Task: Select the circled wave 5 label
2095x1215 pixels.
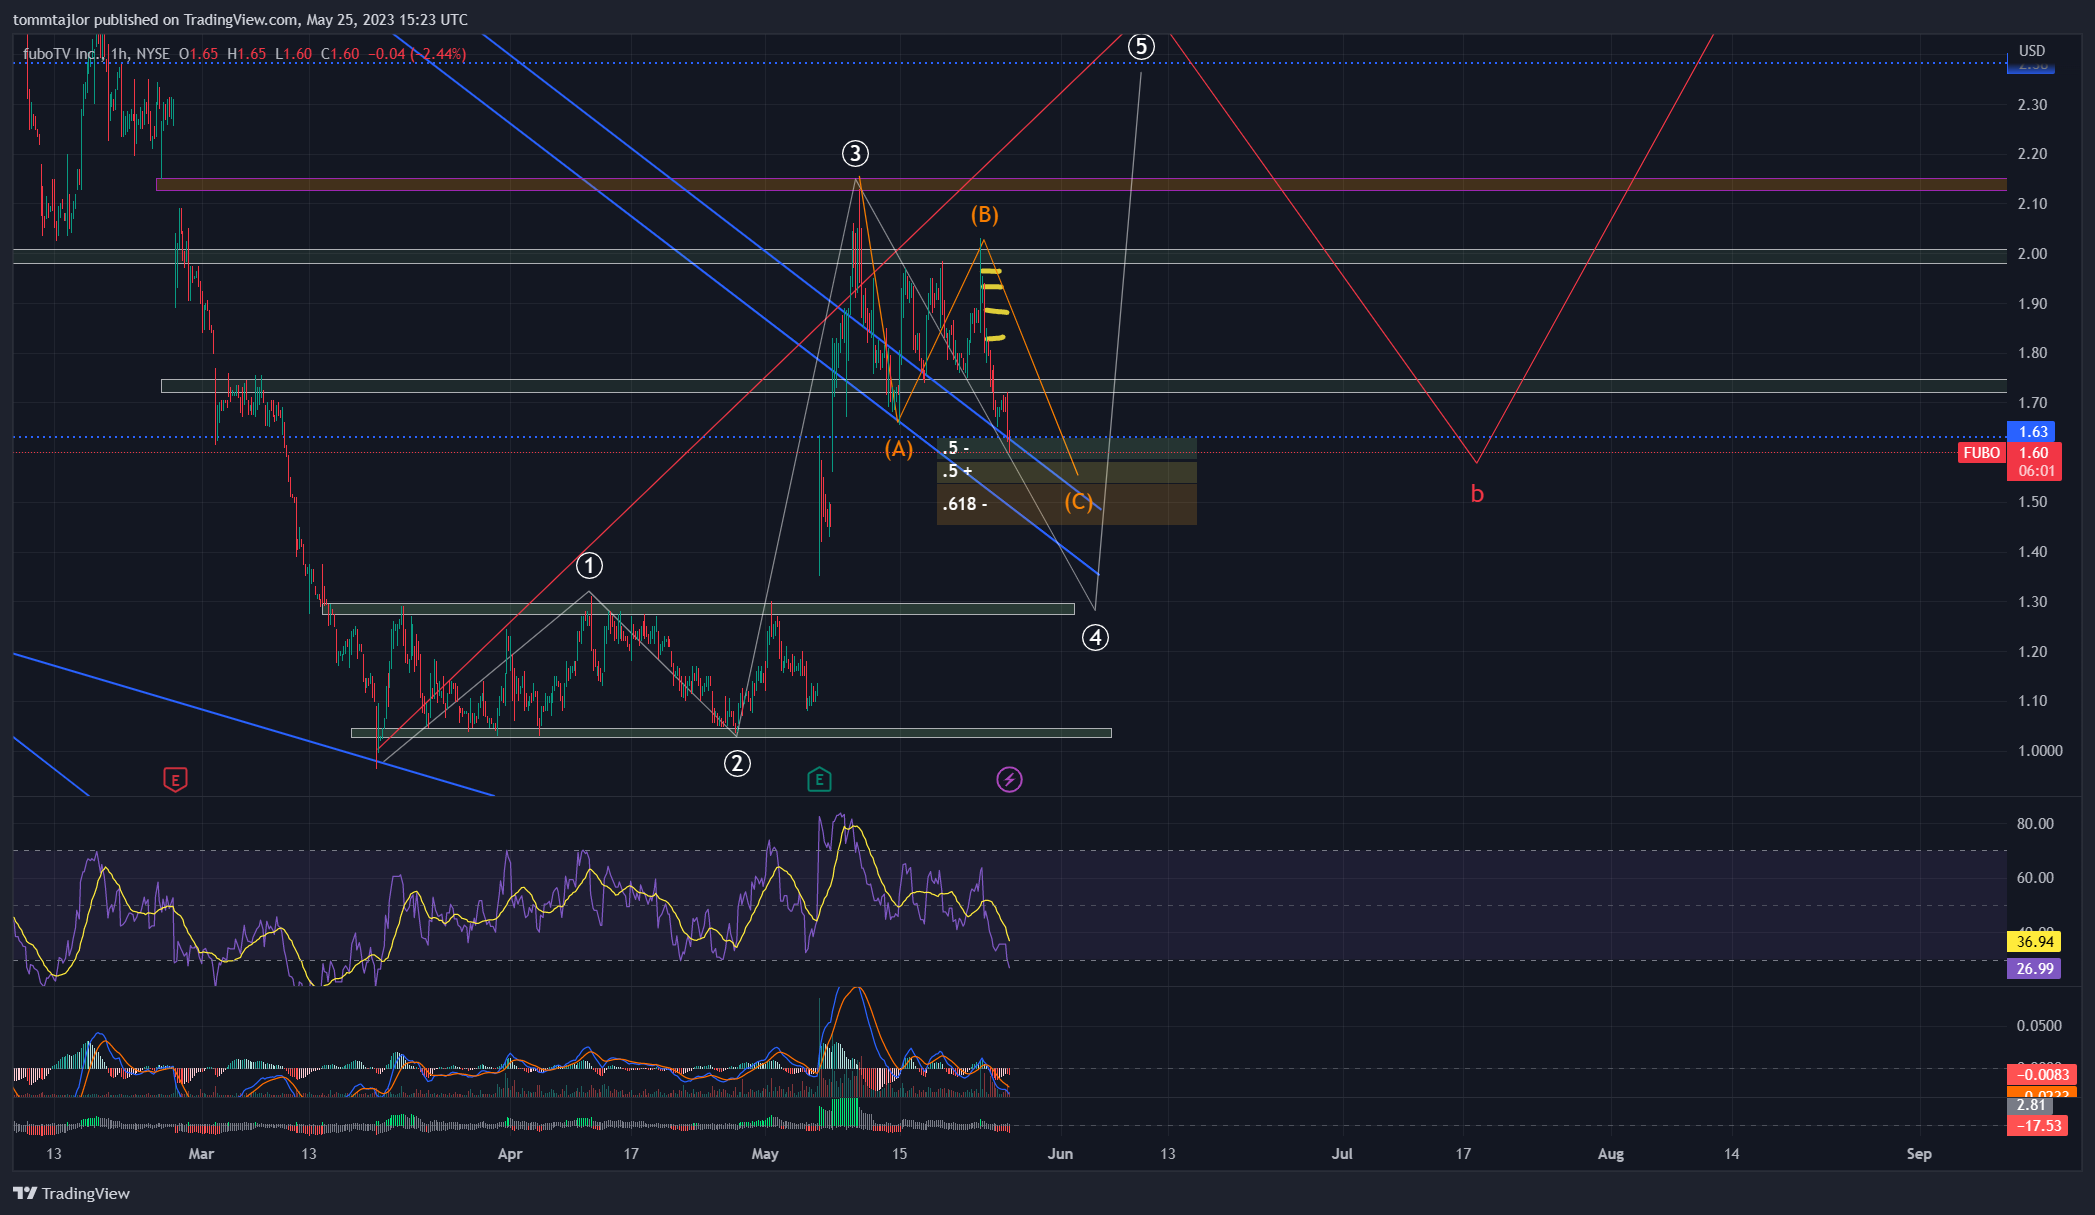Action: coord(1141,46)
